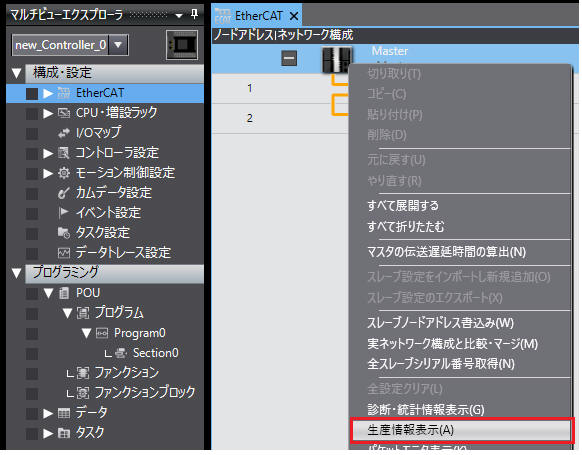Open the new_Controller_0 dropdown
The width and height of the screenshot is (582, 455).
tap(118, 45)
